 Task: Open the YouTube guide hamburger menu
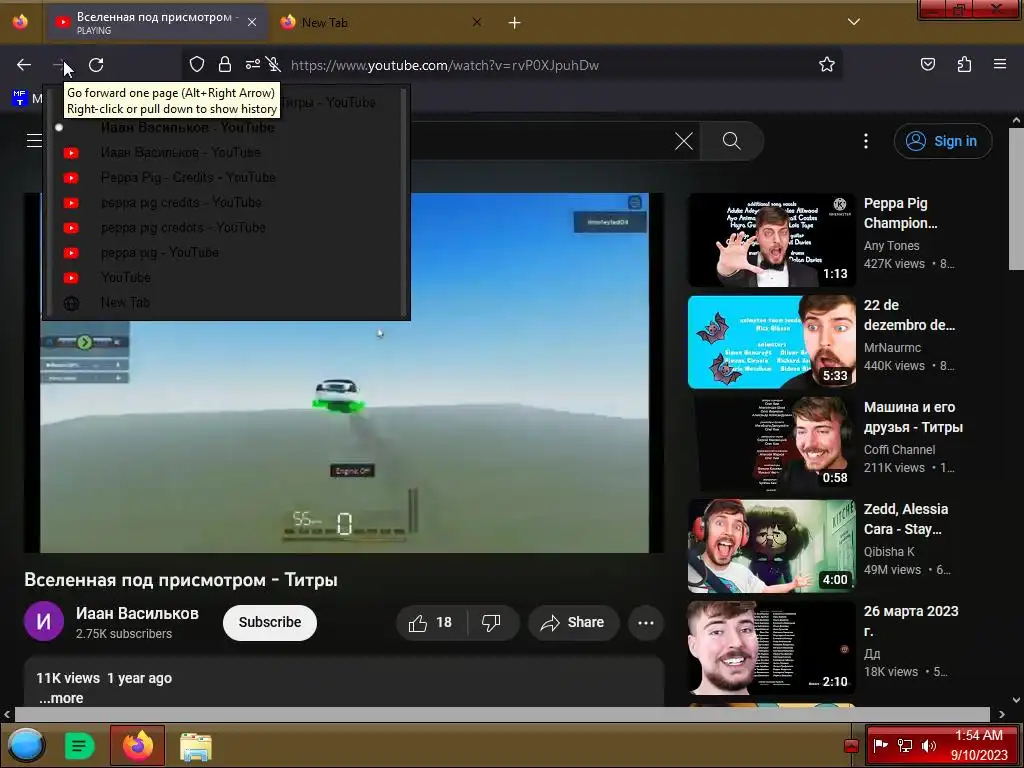tap(34, 140)
